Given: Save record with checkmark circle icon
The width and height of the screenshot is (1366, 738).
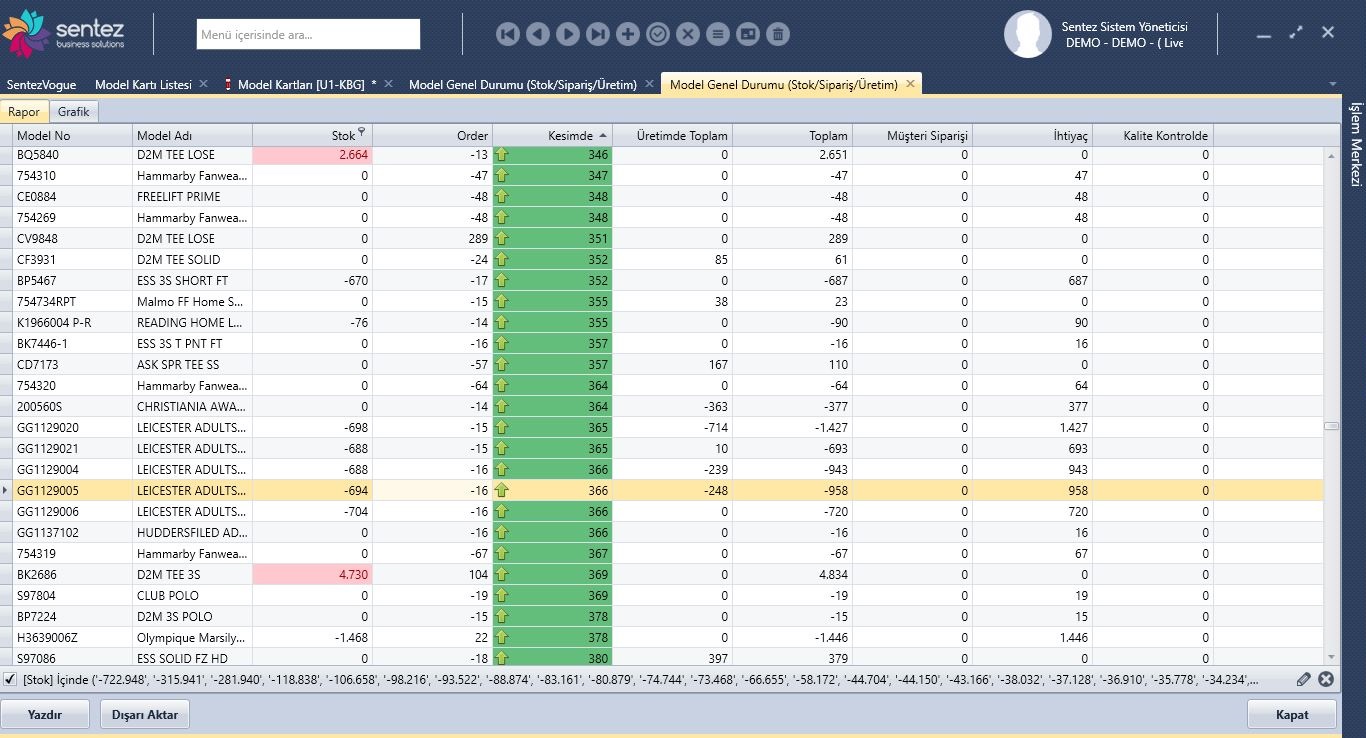Looking at the screenshot, I should click(657, 34).
